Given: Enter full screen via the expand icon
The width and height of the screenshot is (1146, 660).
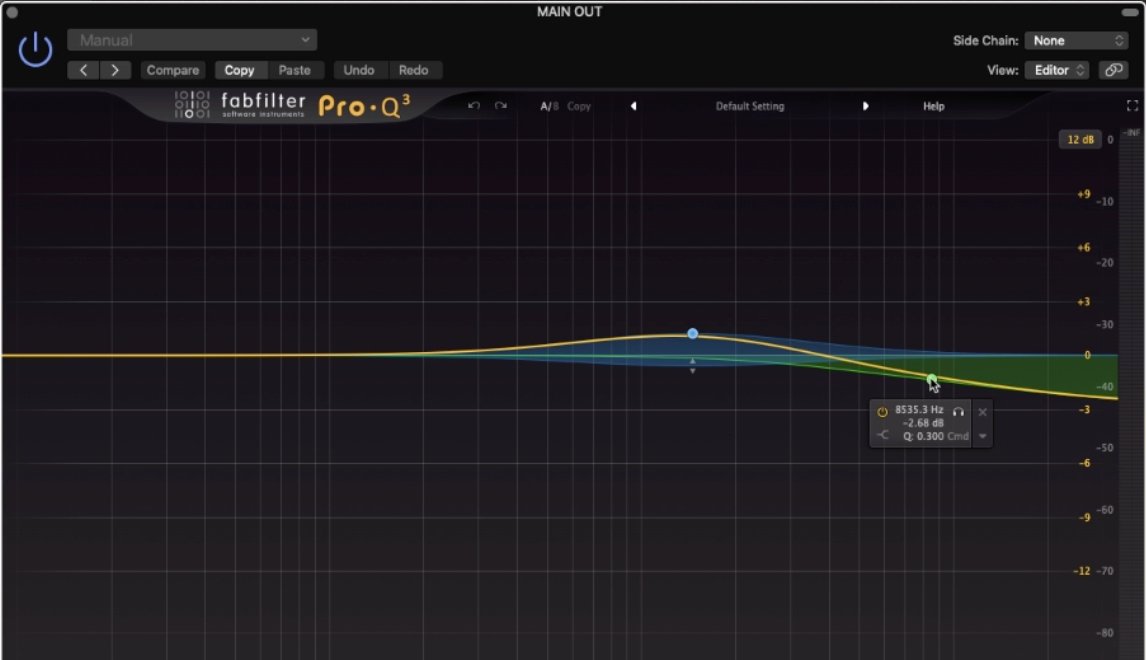Looking at the screenshot, I should coord(1131,104).
